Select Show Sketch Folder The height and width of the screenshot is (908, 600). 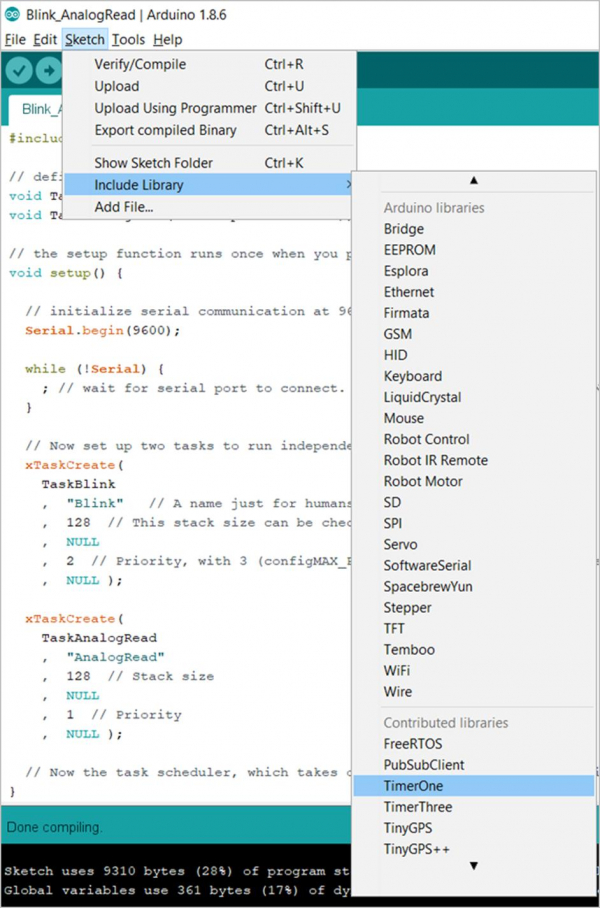[209, 163]
